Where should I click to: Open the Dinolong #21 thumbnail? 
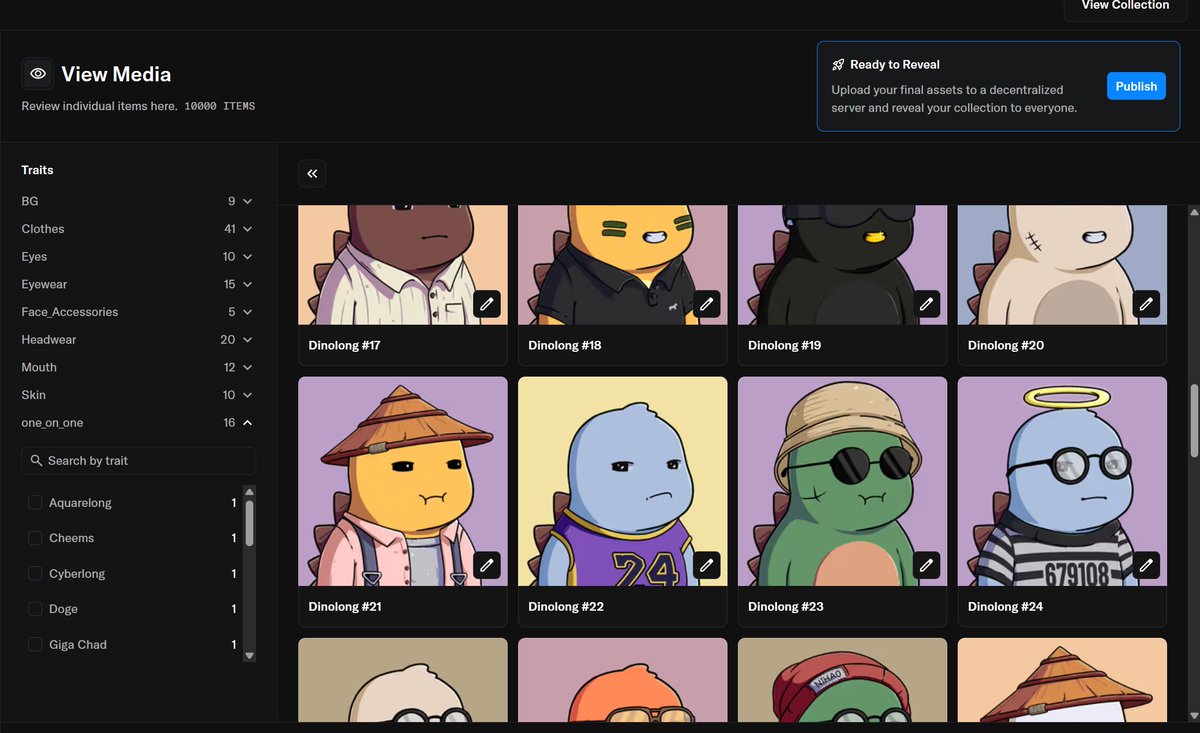(x=403, y=481)
